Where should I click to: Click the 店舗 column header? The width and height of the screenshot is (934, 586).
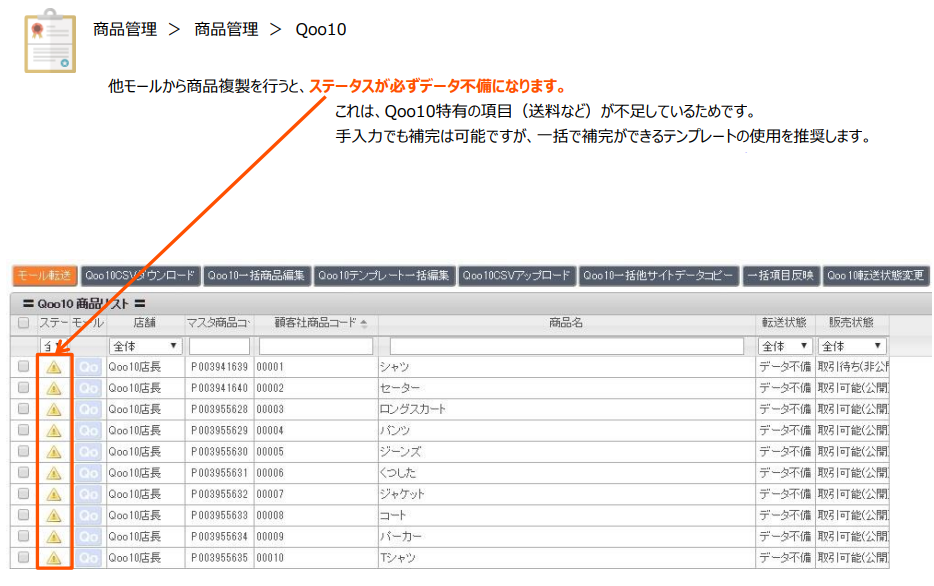145,323
